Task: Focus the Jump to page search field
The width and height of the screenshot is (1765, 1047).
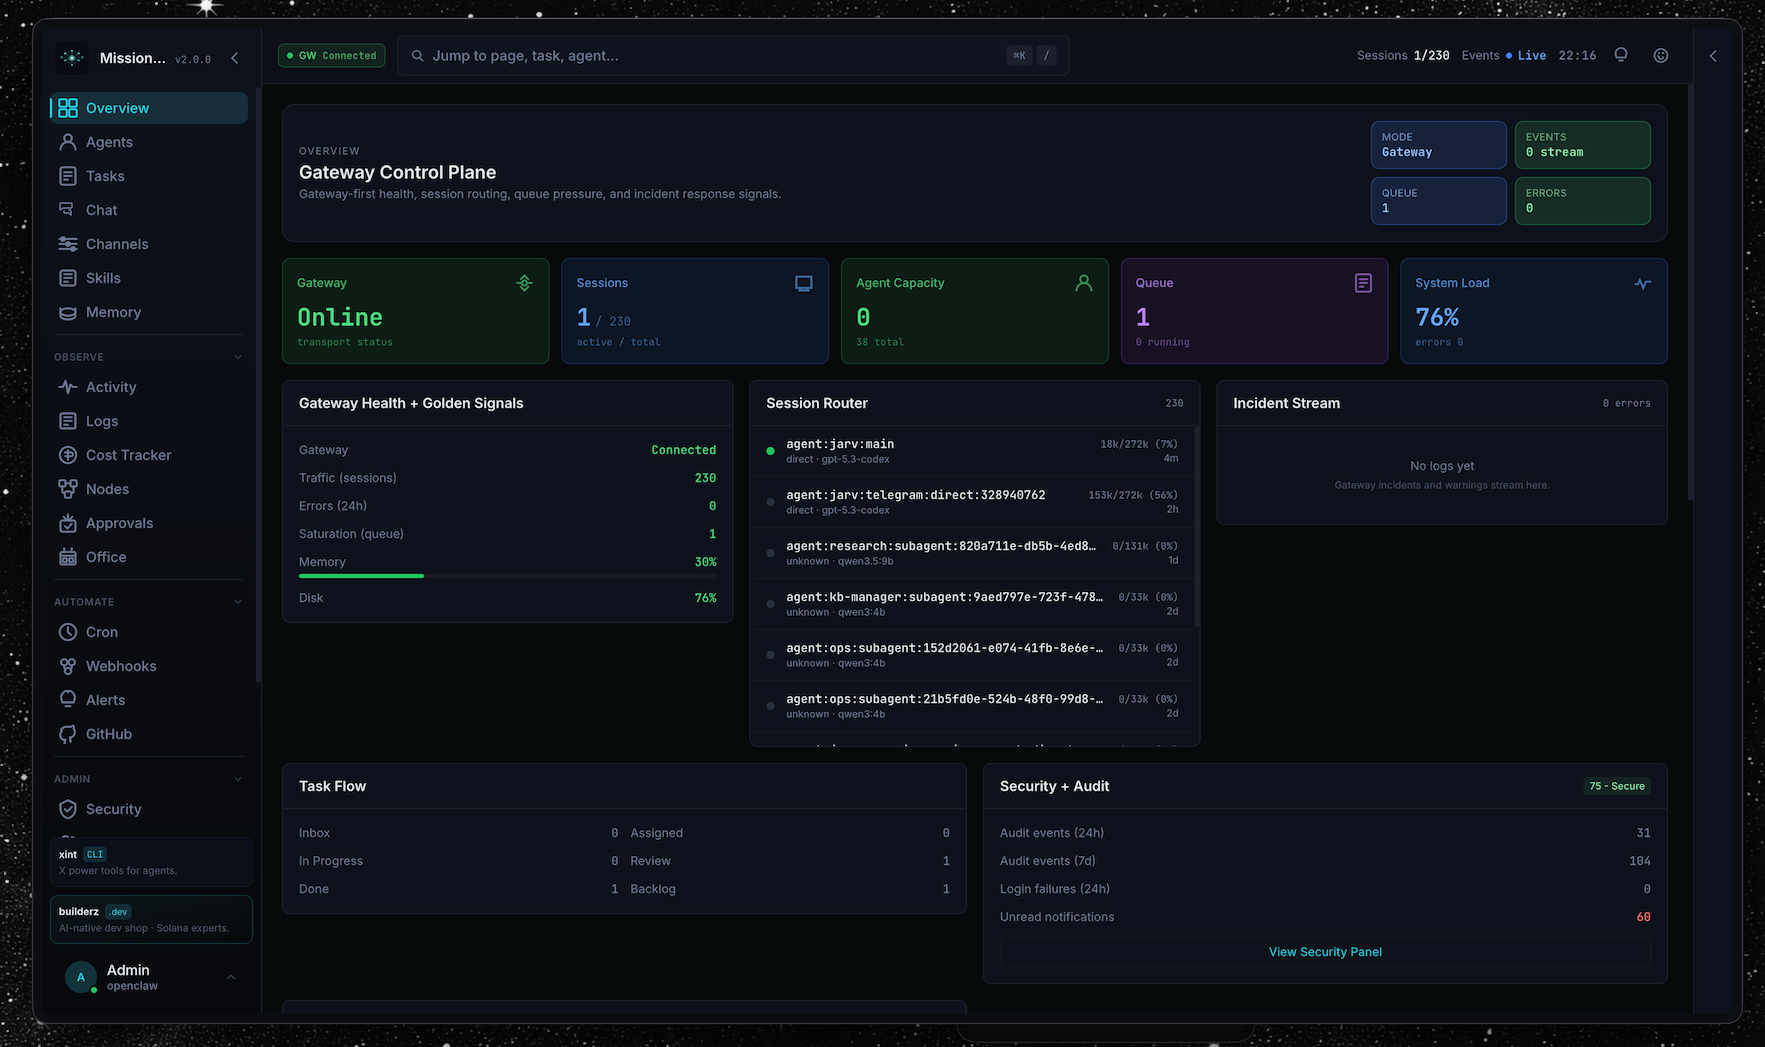Action: (x=700, y=56)
